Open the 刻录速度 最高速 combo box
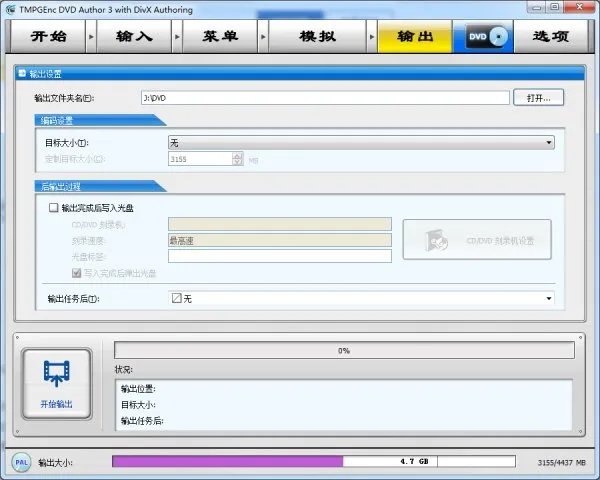Viewport: 600px width, 480px height. pos(278,240)
